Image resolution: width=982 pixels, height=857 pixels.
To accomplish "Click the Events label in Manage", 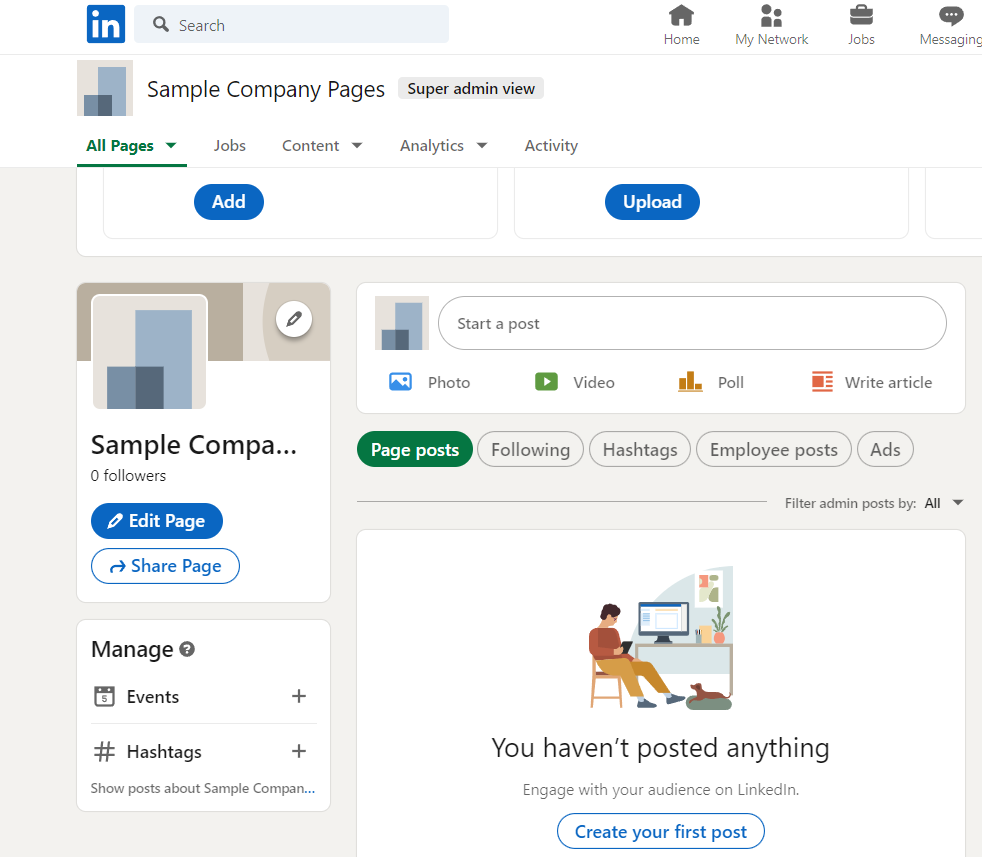I will pyautogui.click(x=153, y=697).
